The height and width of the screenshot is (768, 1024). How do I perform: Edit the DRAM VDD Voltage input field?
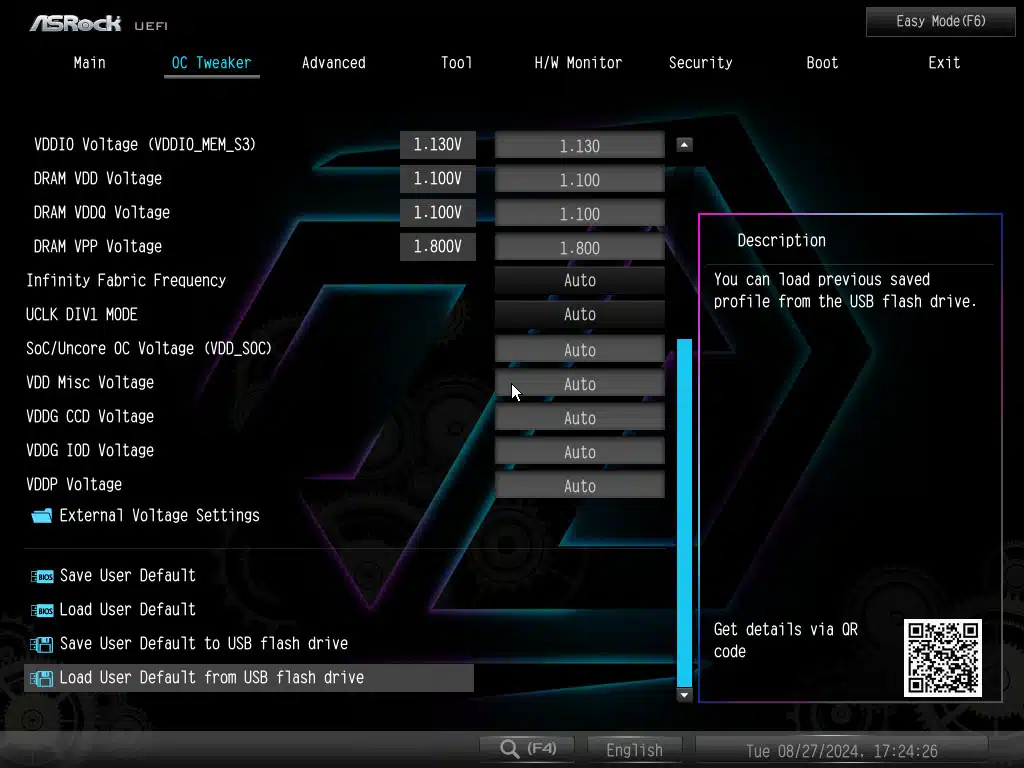pos(579,180)
